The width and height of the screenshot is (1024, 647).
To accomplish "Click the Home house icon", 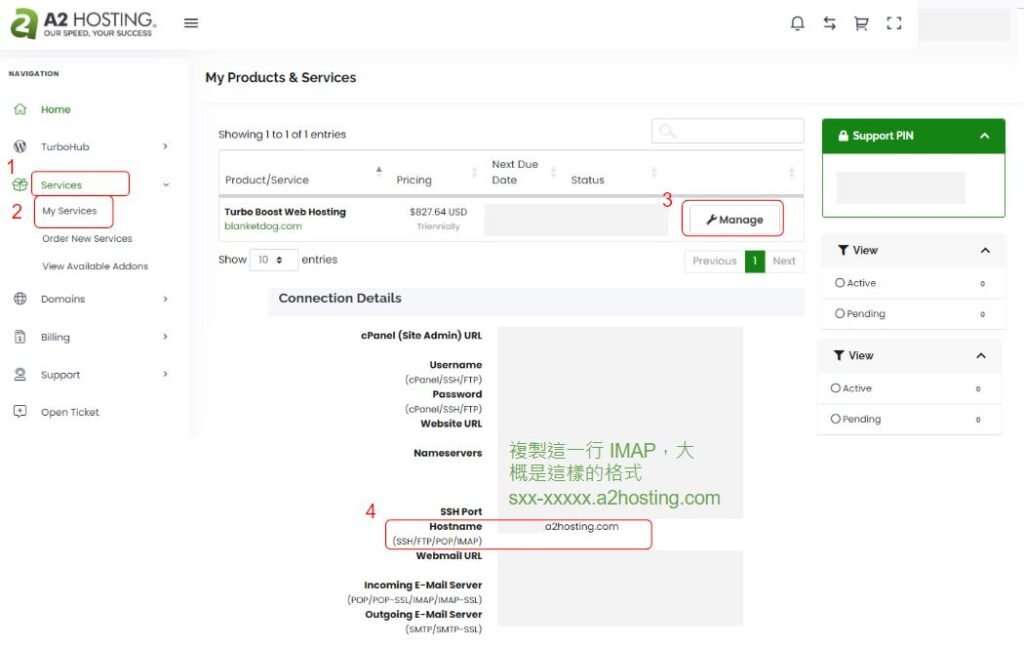I will pyautogui.click(x=20, y=109).
